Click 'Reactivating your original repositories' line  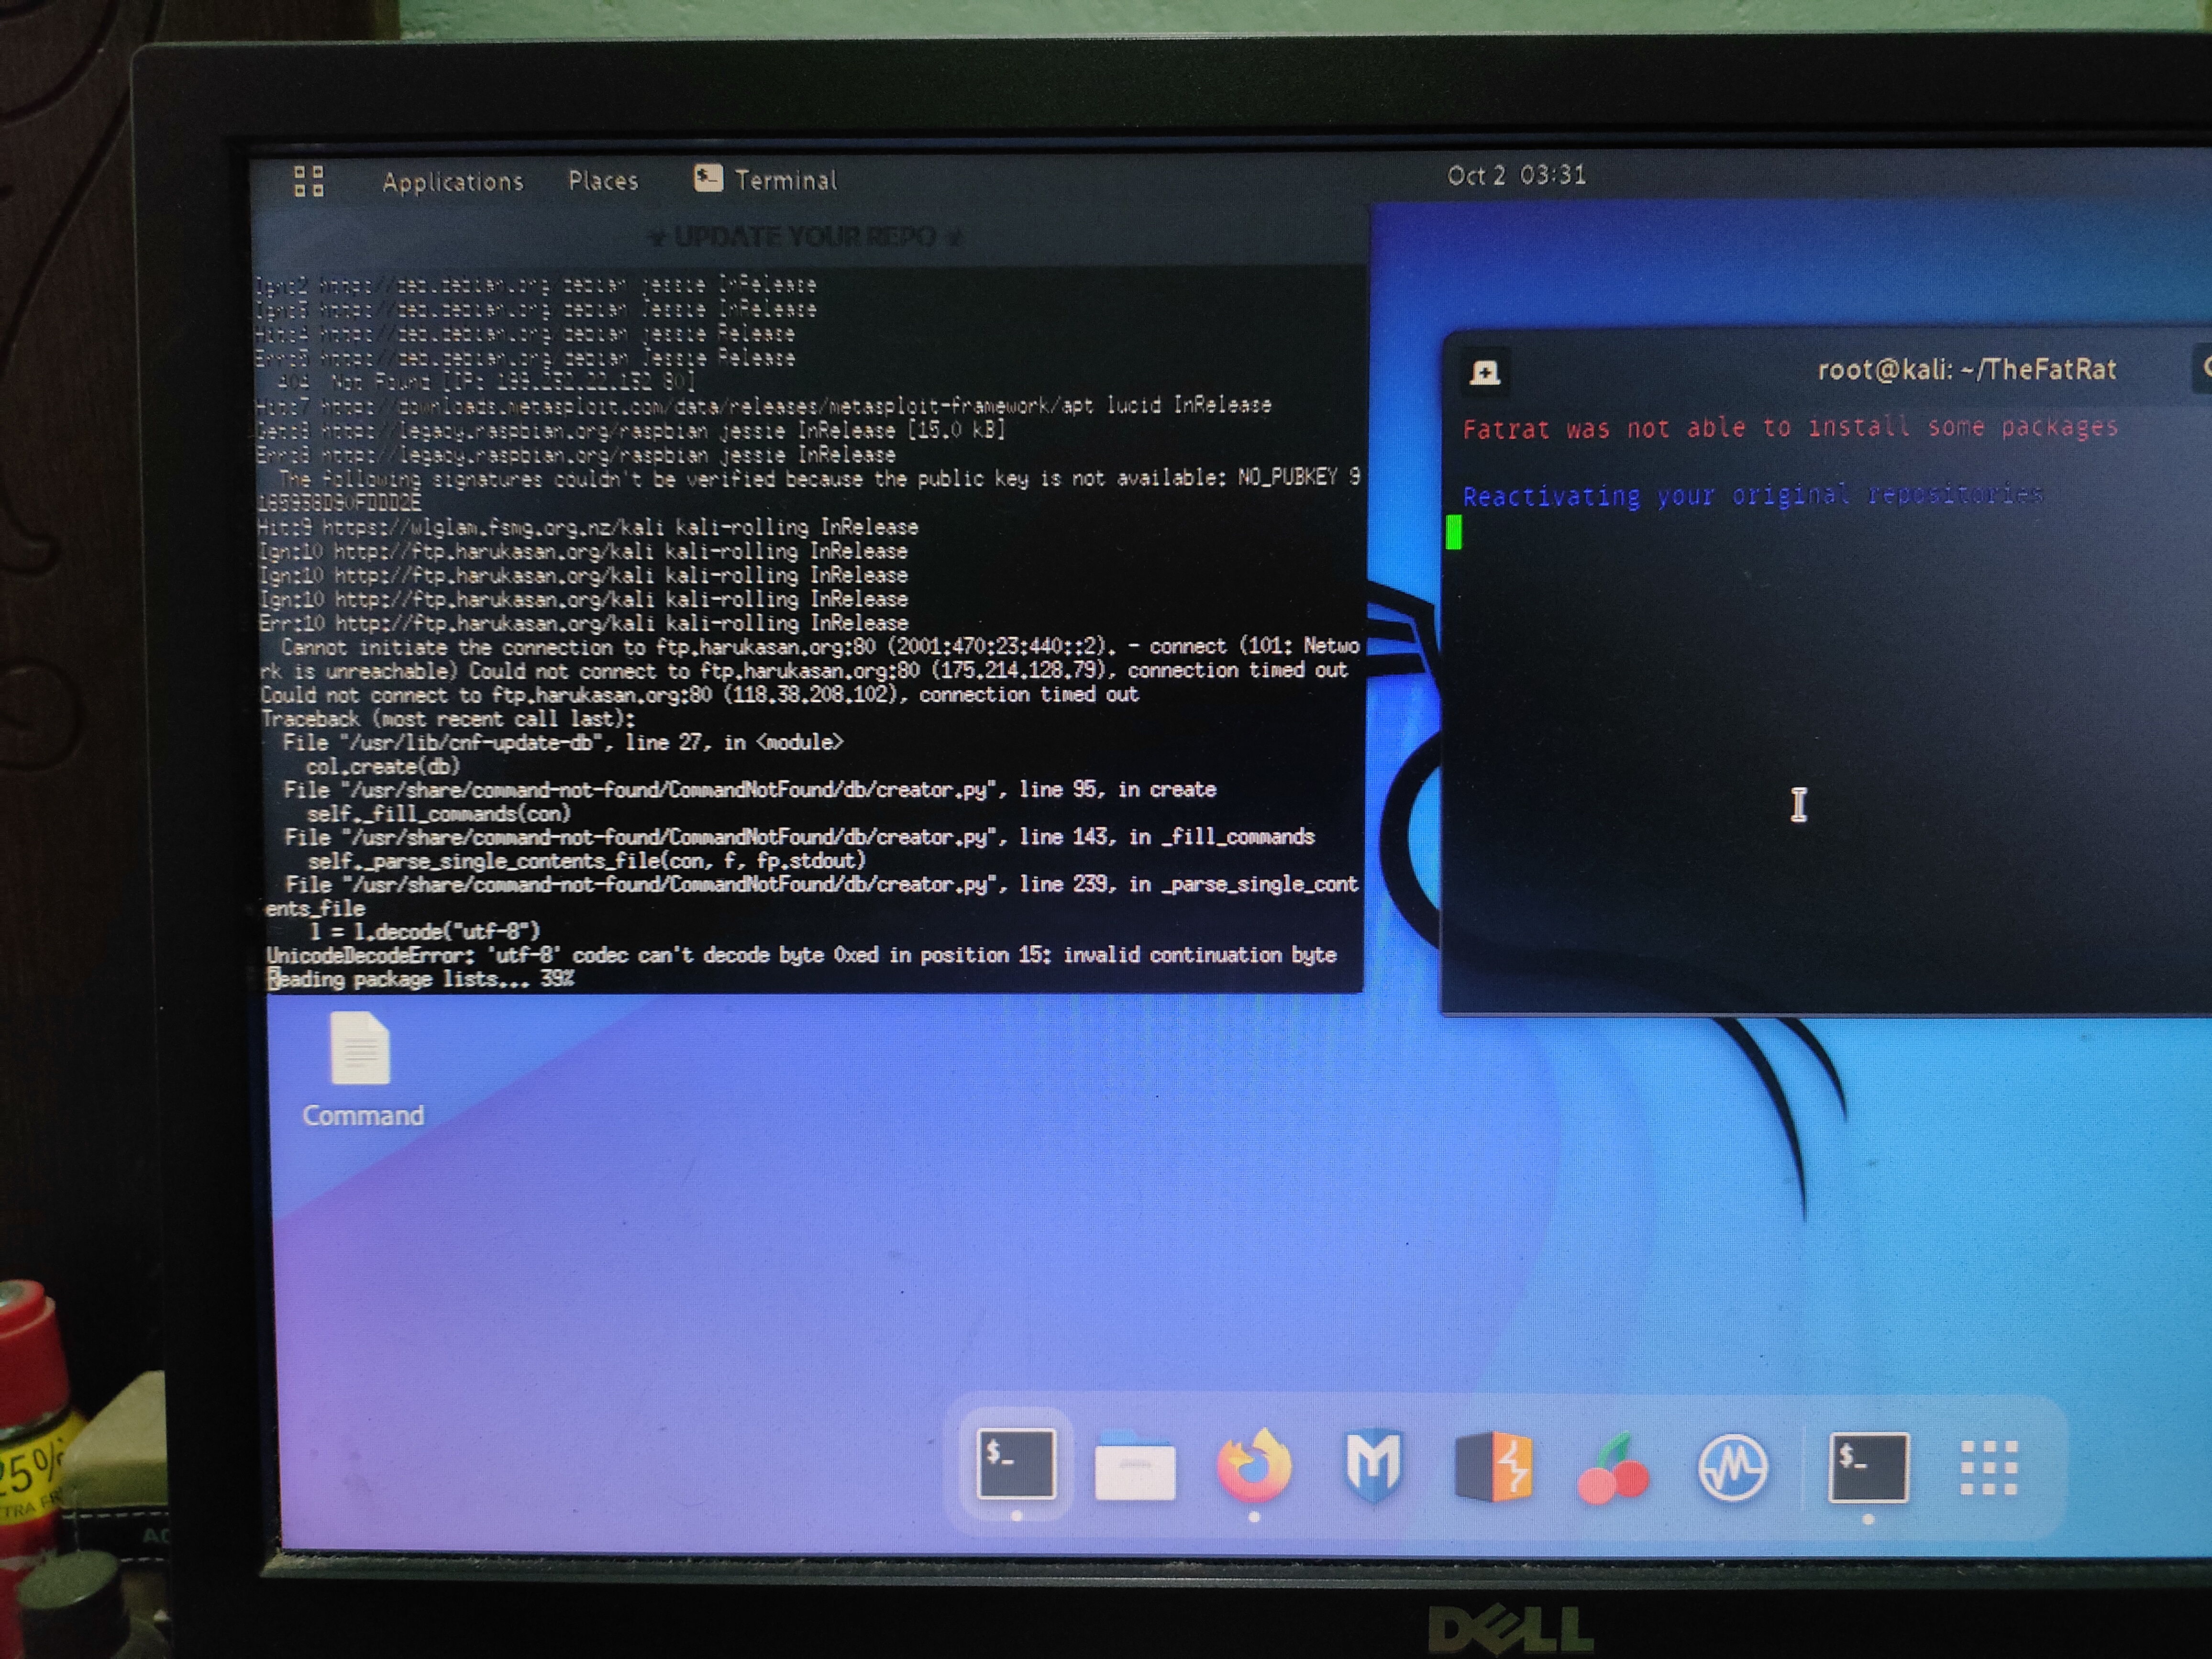coord(1752,495)
